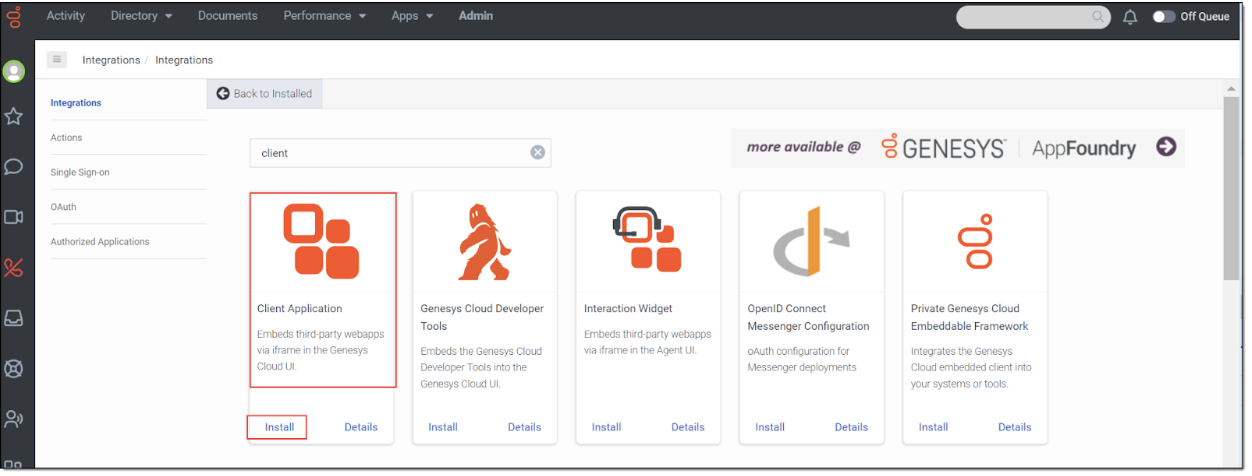Click the integrations search field containing client
The height and width of the screenshot is (476, 1252).
click(x=400, y=153)
